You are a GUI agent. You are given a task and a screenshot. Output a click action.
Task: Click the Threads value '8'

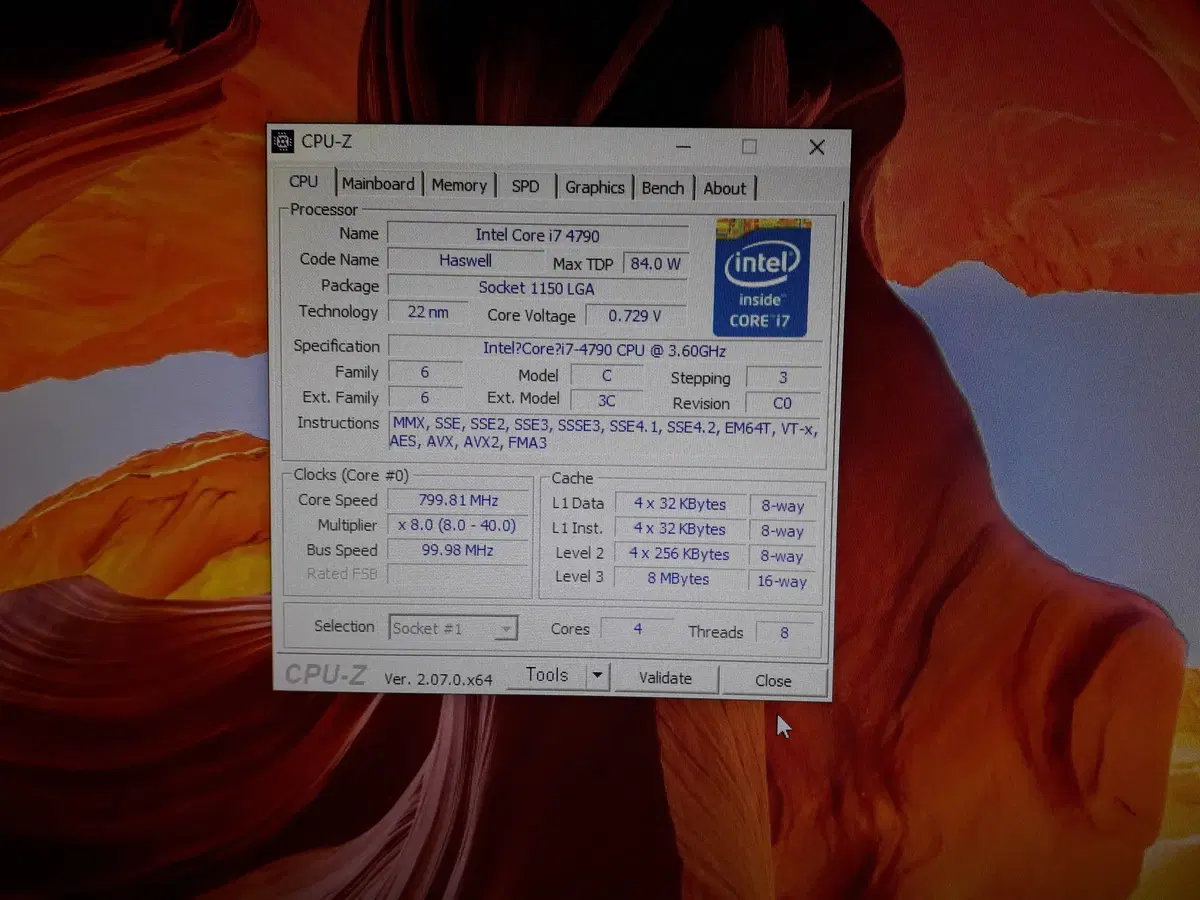[x=784, y=632]
